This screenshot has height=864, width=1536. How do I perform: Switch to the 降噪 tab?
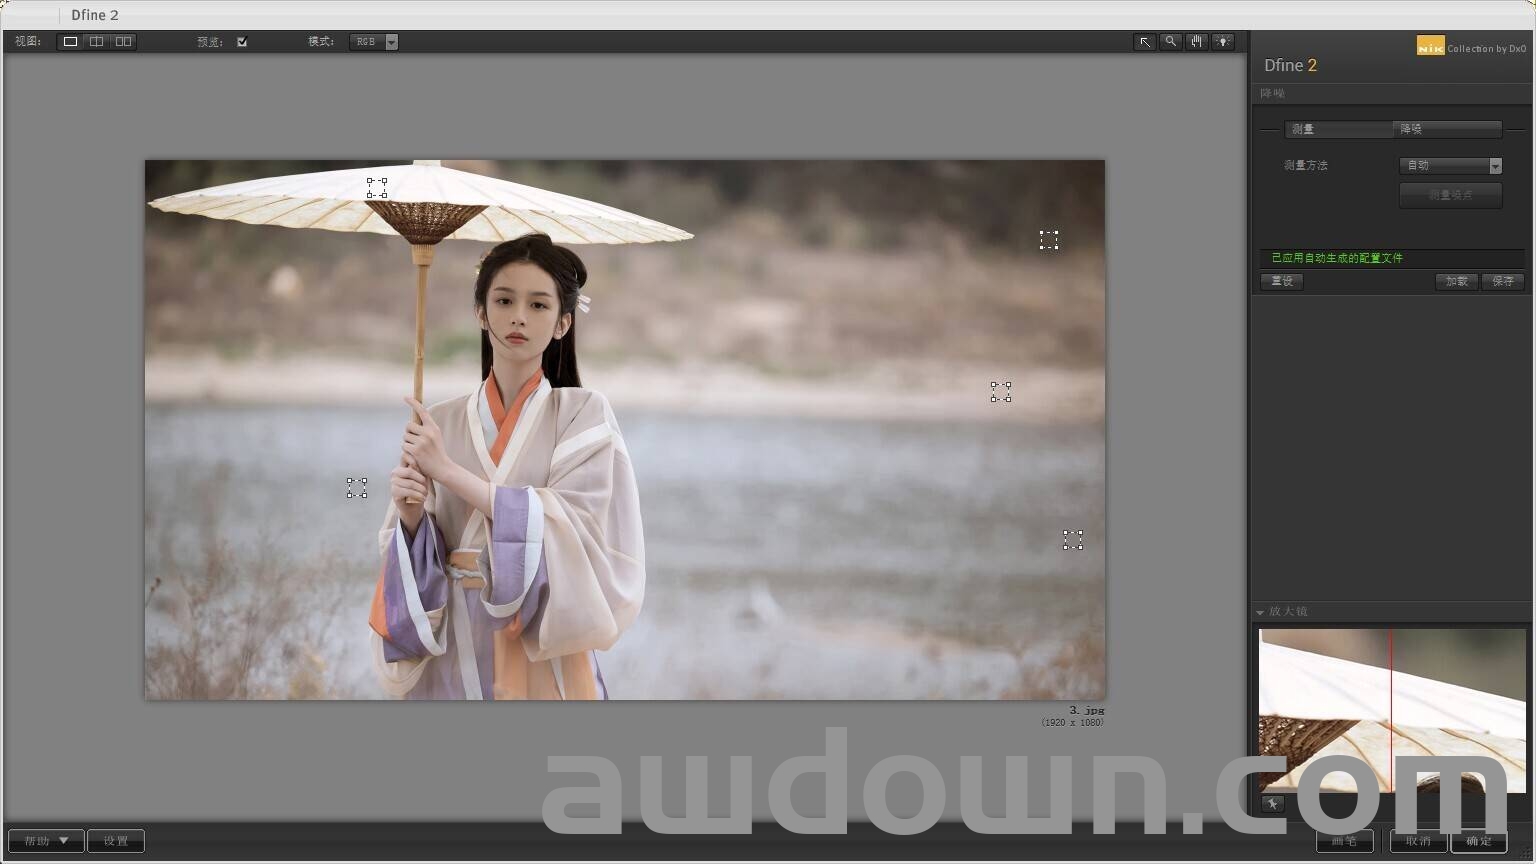[x=1446, y=129]
